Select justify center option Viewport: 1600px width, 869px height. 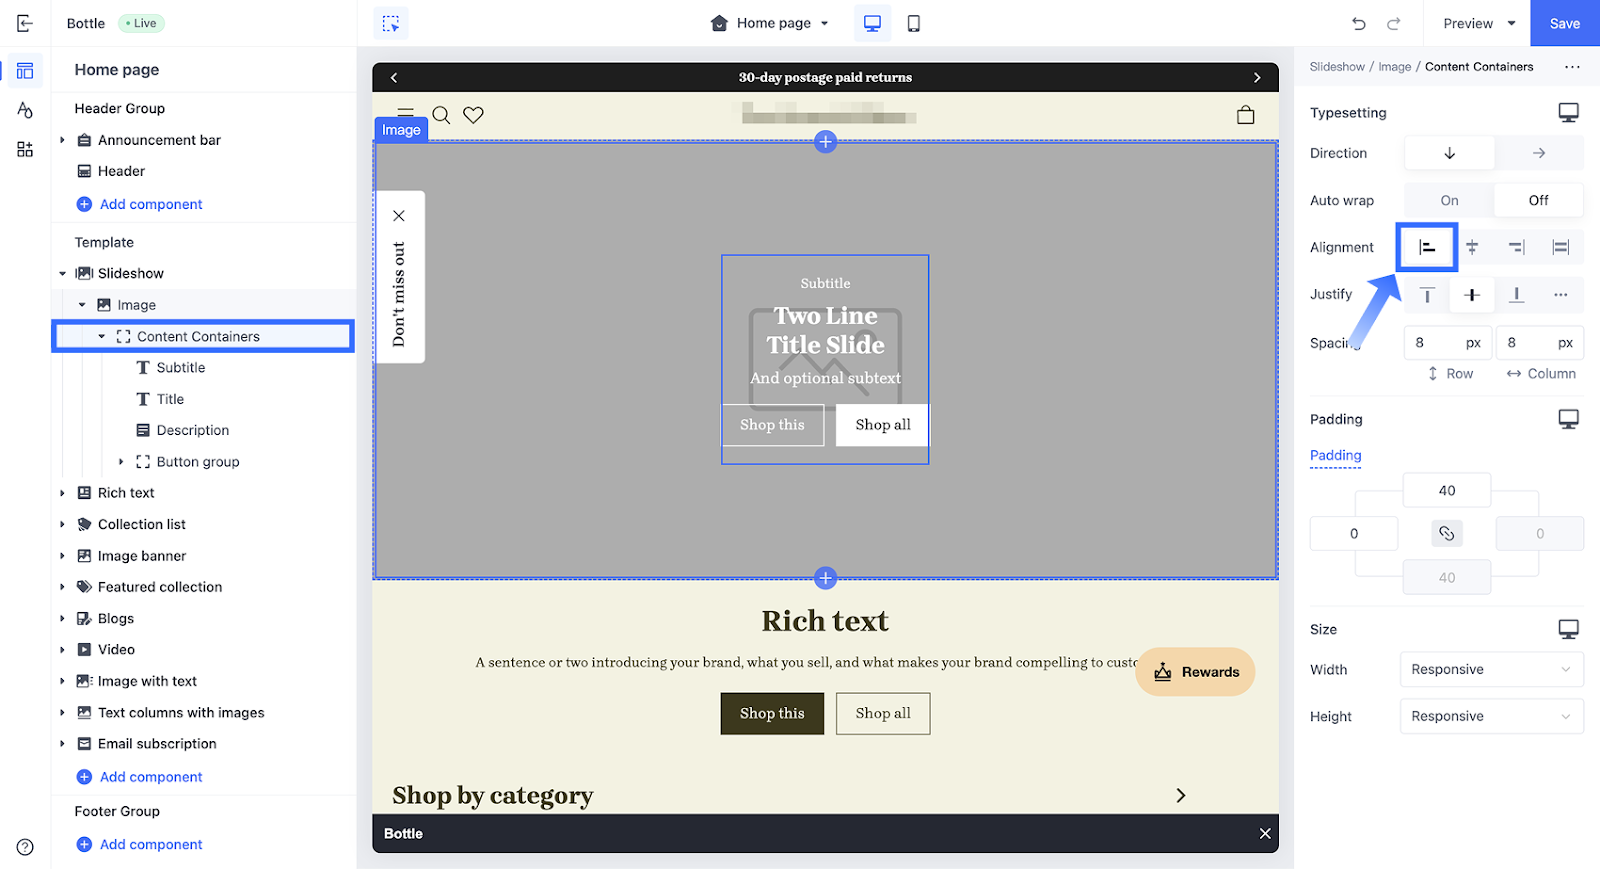pos(1472,294)
